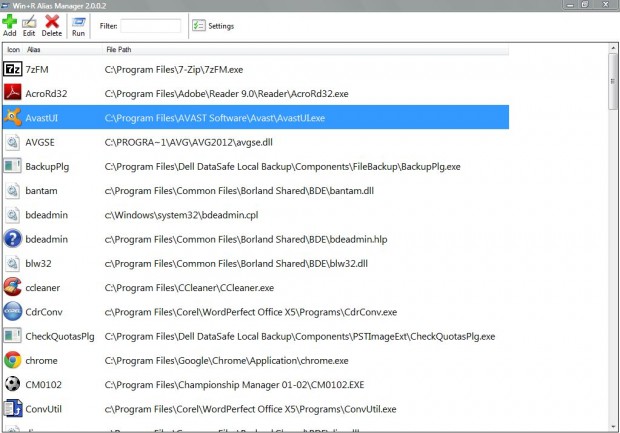620x433 pixels.
Task: Select the AVGSE alias text
Action: point(40,142)
